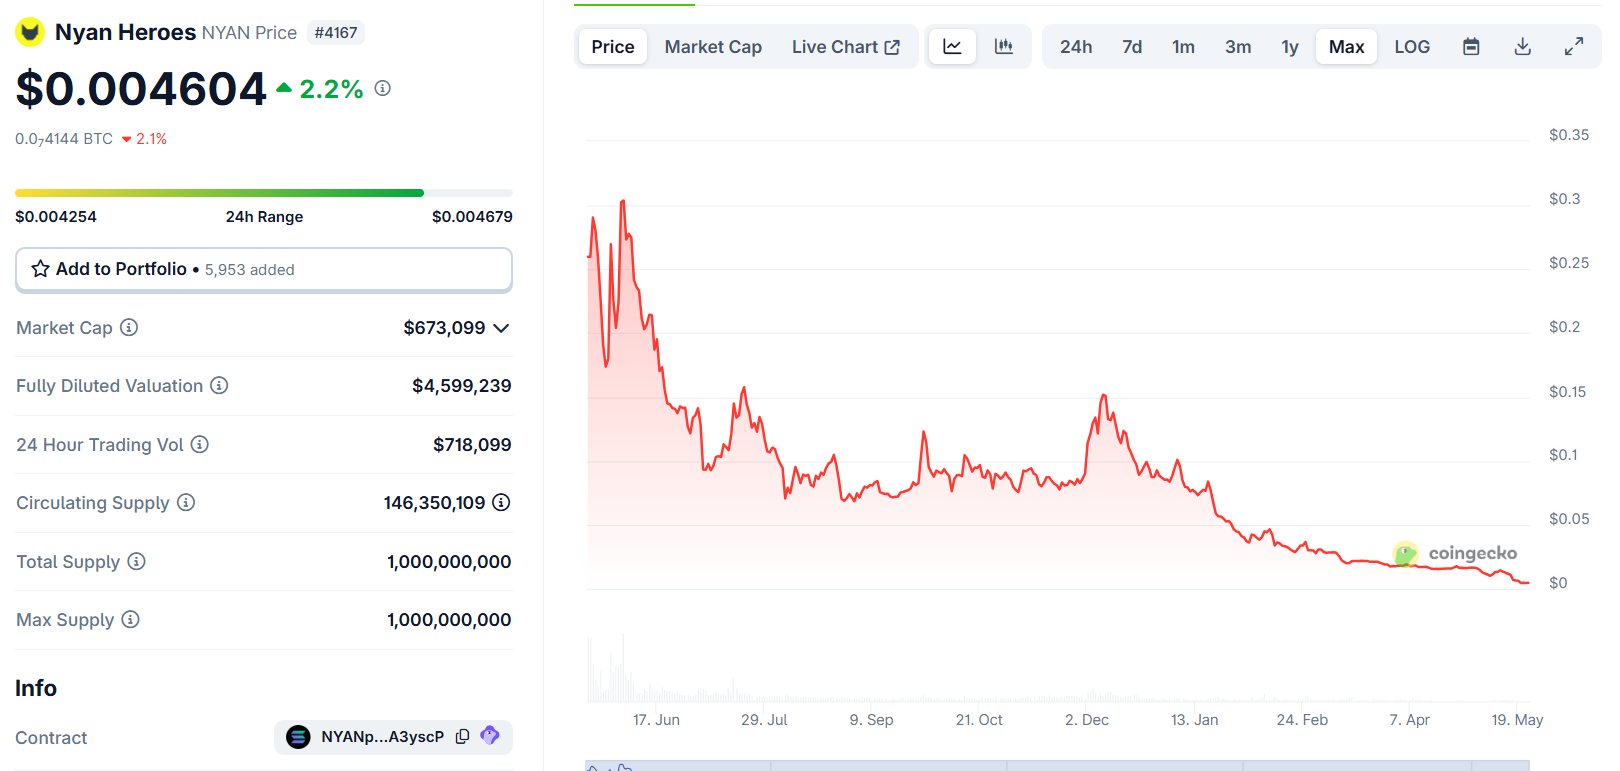The width and height of the screenshot is (1620, 771).
Task: Show Total Supply info icon
Action: point(136,561)
